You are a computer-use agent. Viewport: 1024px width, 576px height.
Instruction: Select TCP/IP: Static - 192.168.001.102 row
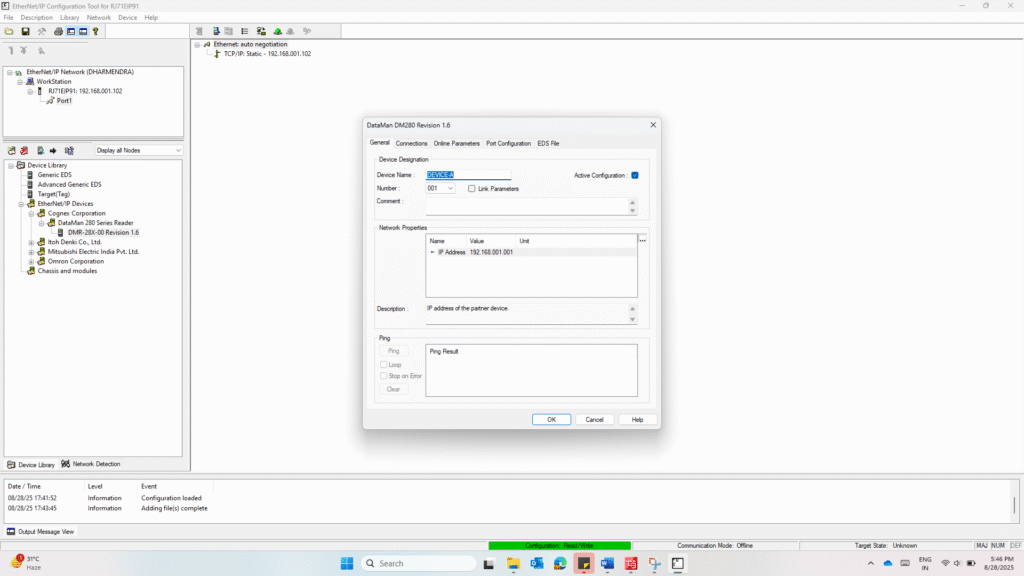point(267,54)
